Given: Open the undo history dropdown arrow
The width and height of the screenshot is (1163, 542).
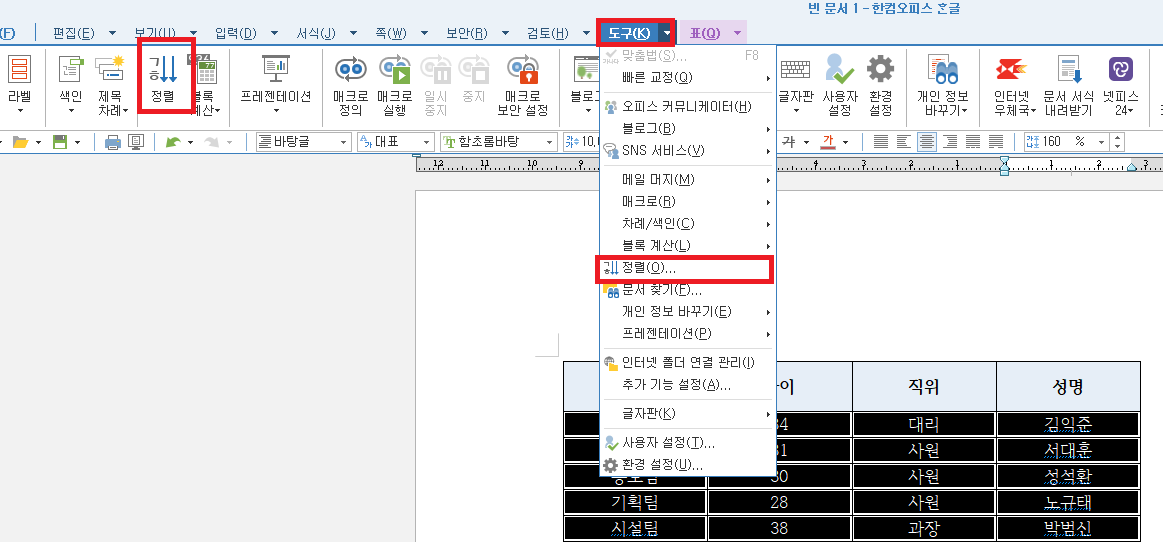Looking at the screenshot, I should pyautogui.click(x=191, y=142).
